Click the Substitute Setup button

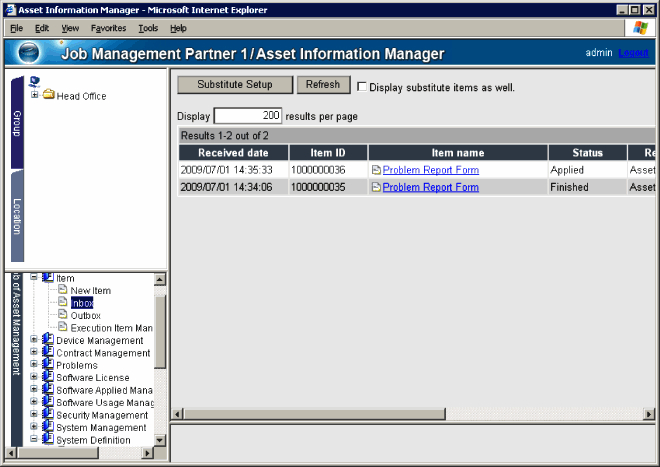click(235, 85)
